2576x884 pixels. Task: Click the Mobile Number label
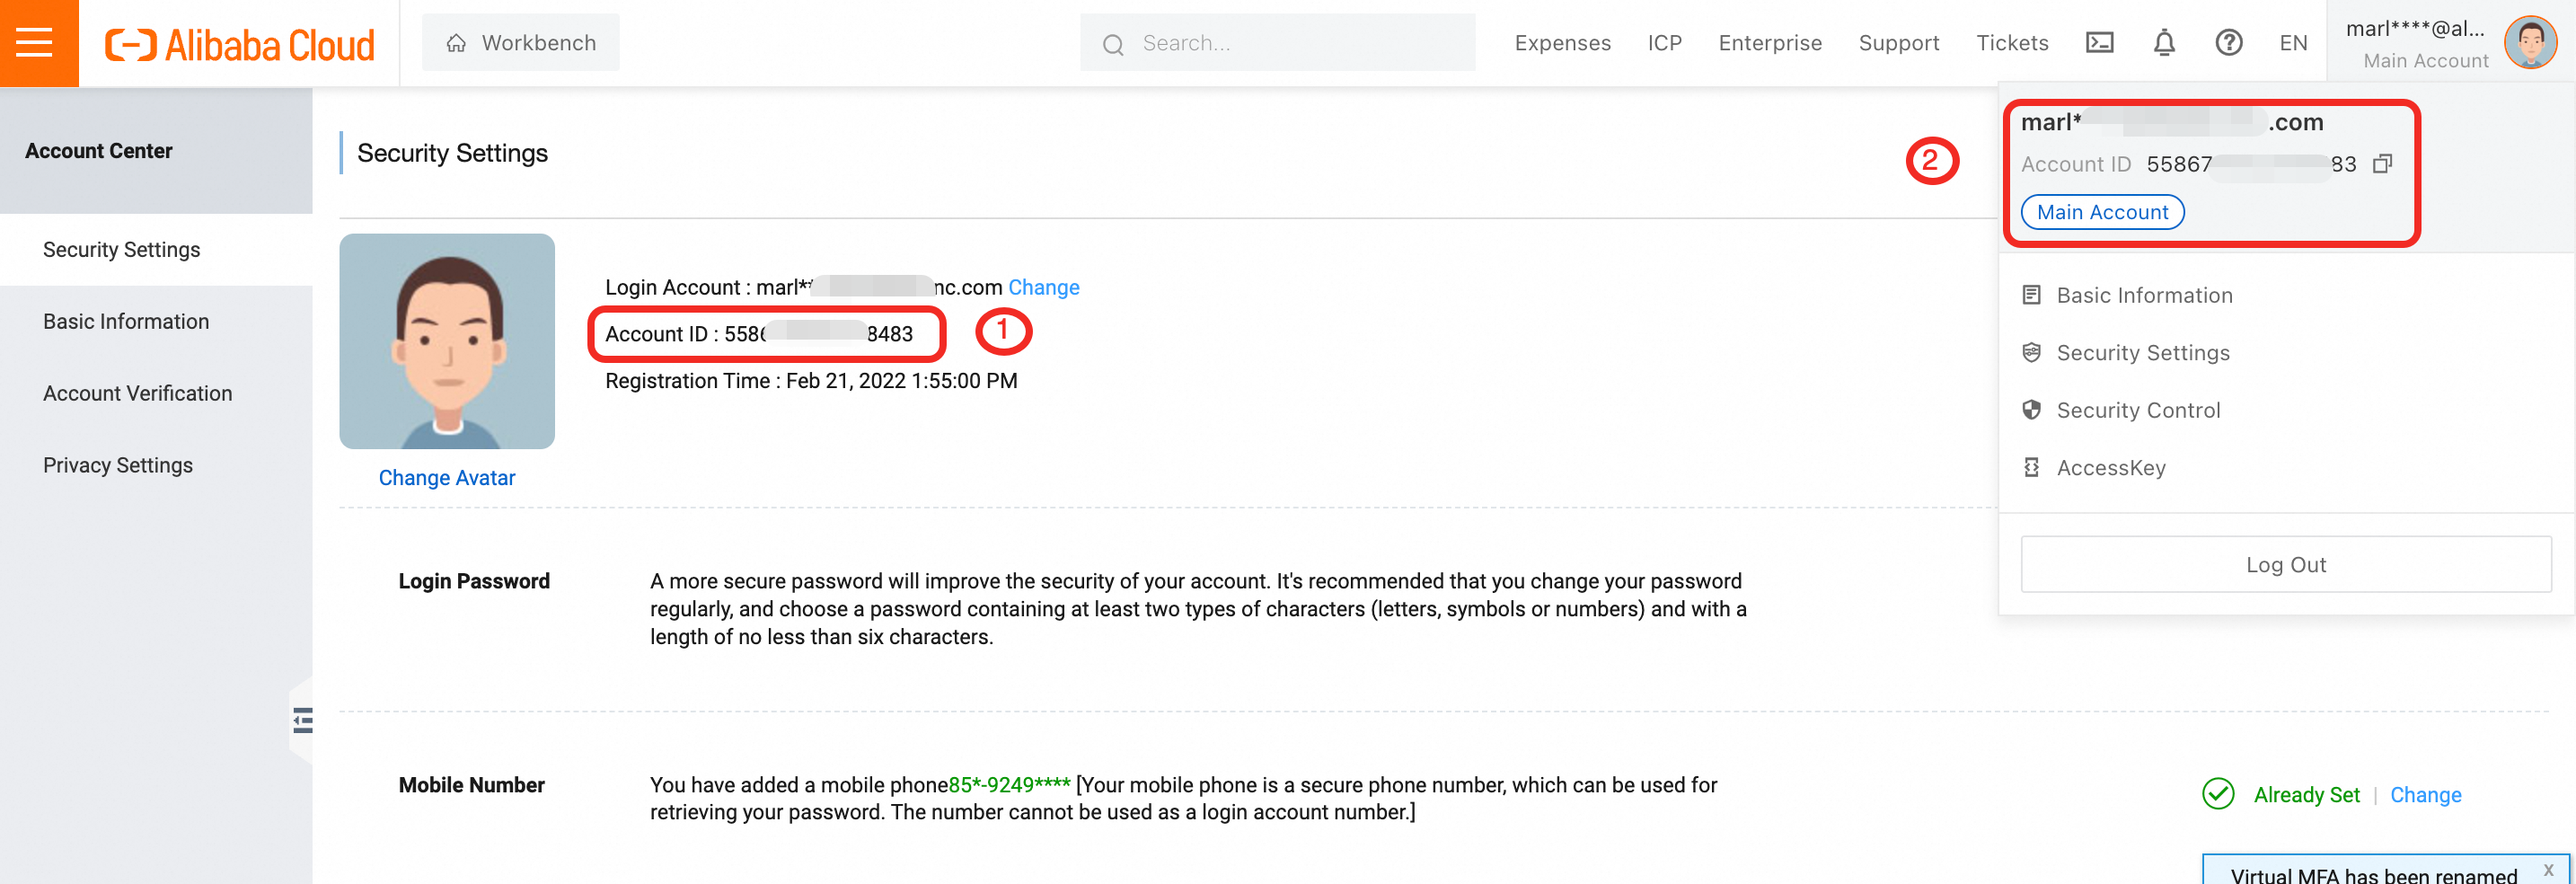(471, 786)
